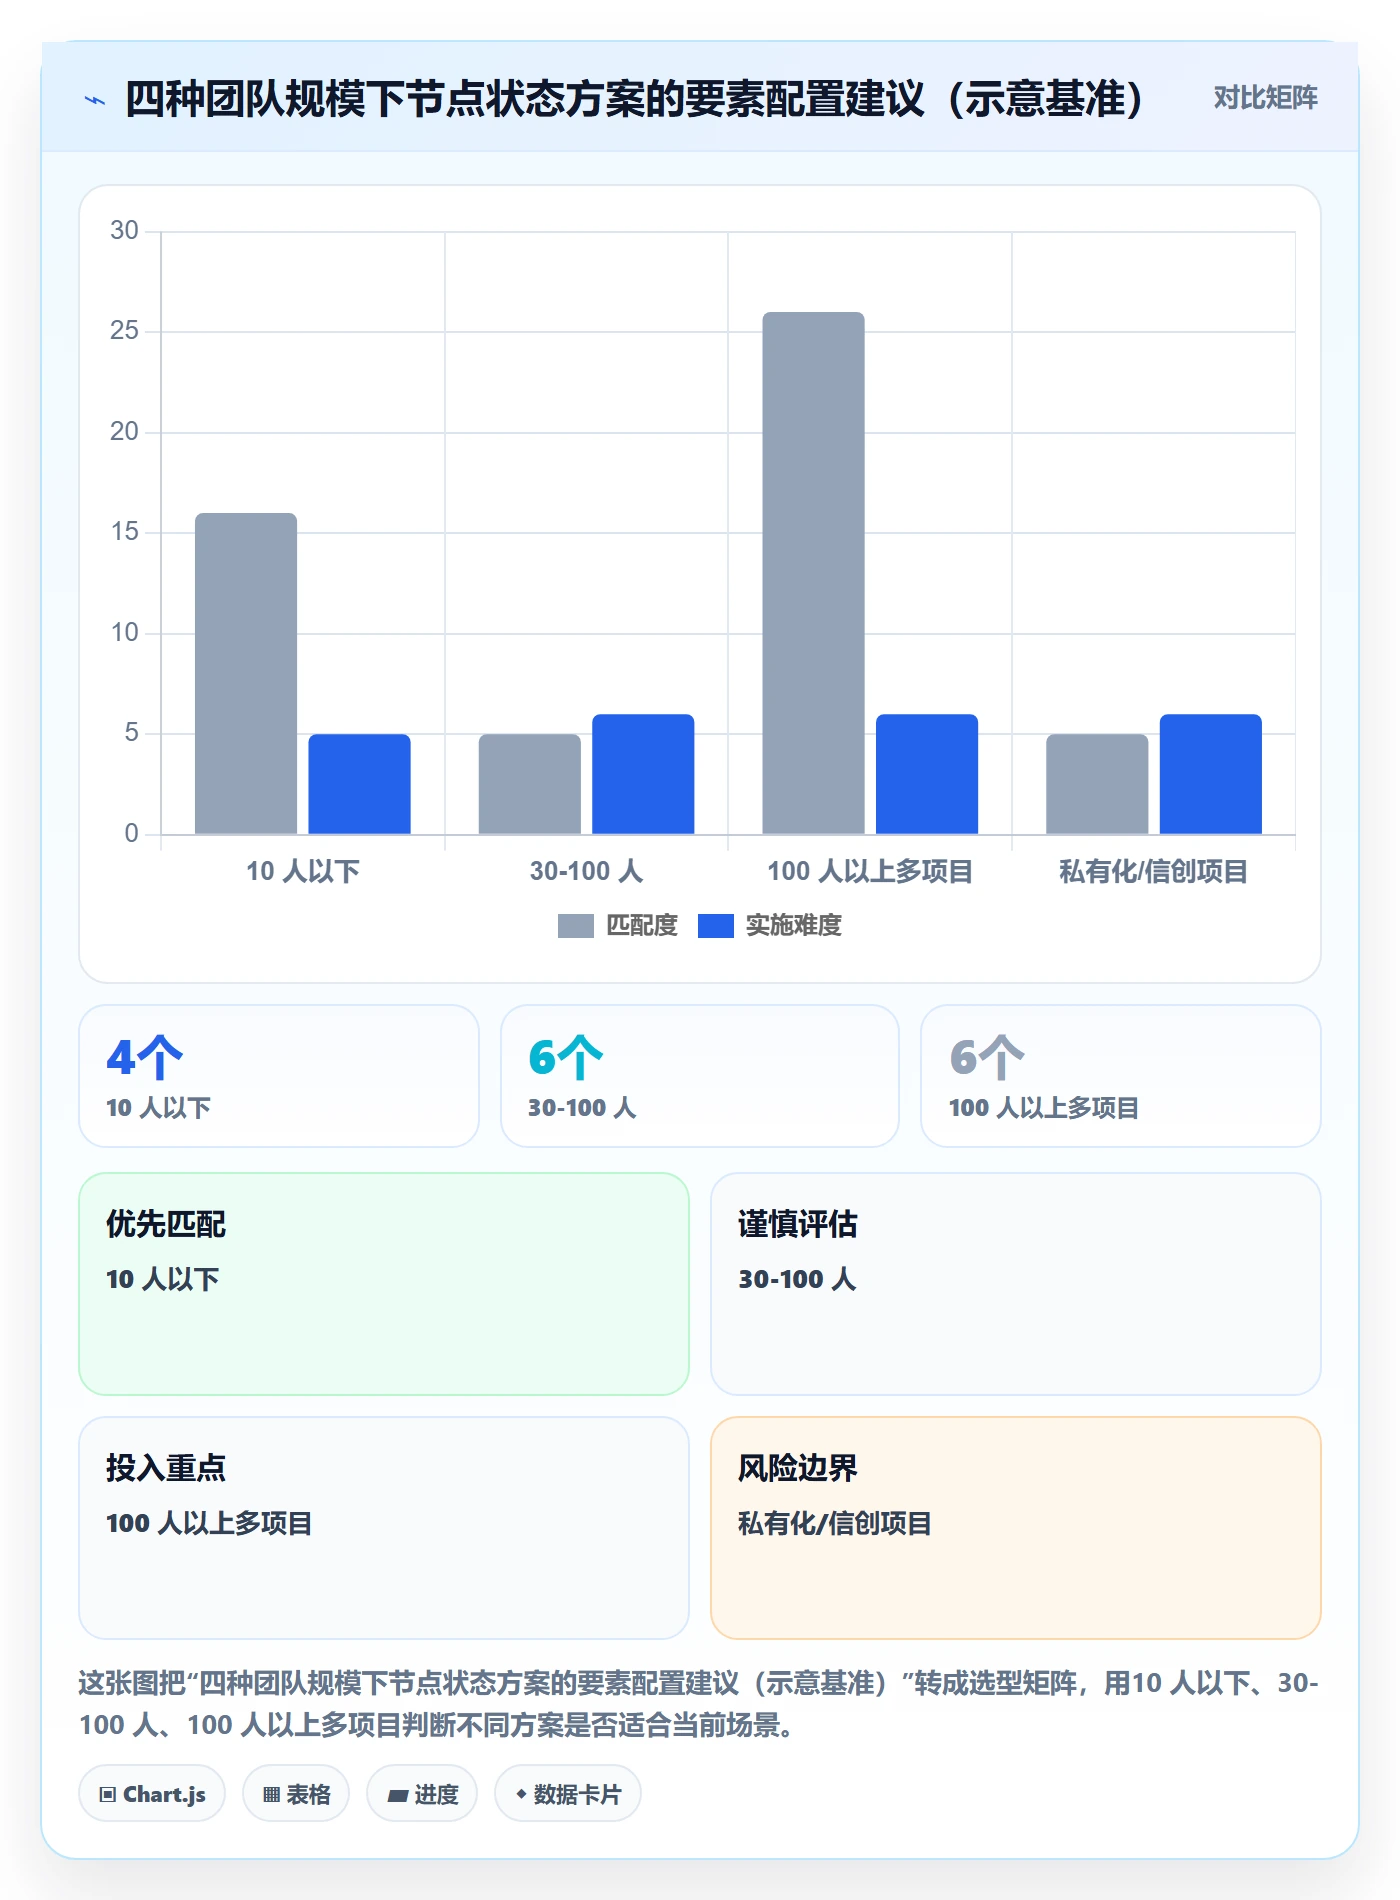Click the lightning icon beside the title
Image resolution: width=1400 pixels, height=1900 pixels.
pos(95,100)
